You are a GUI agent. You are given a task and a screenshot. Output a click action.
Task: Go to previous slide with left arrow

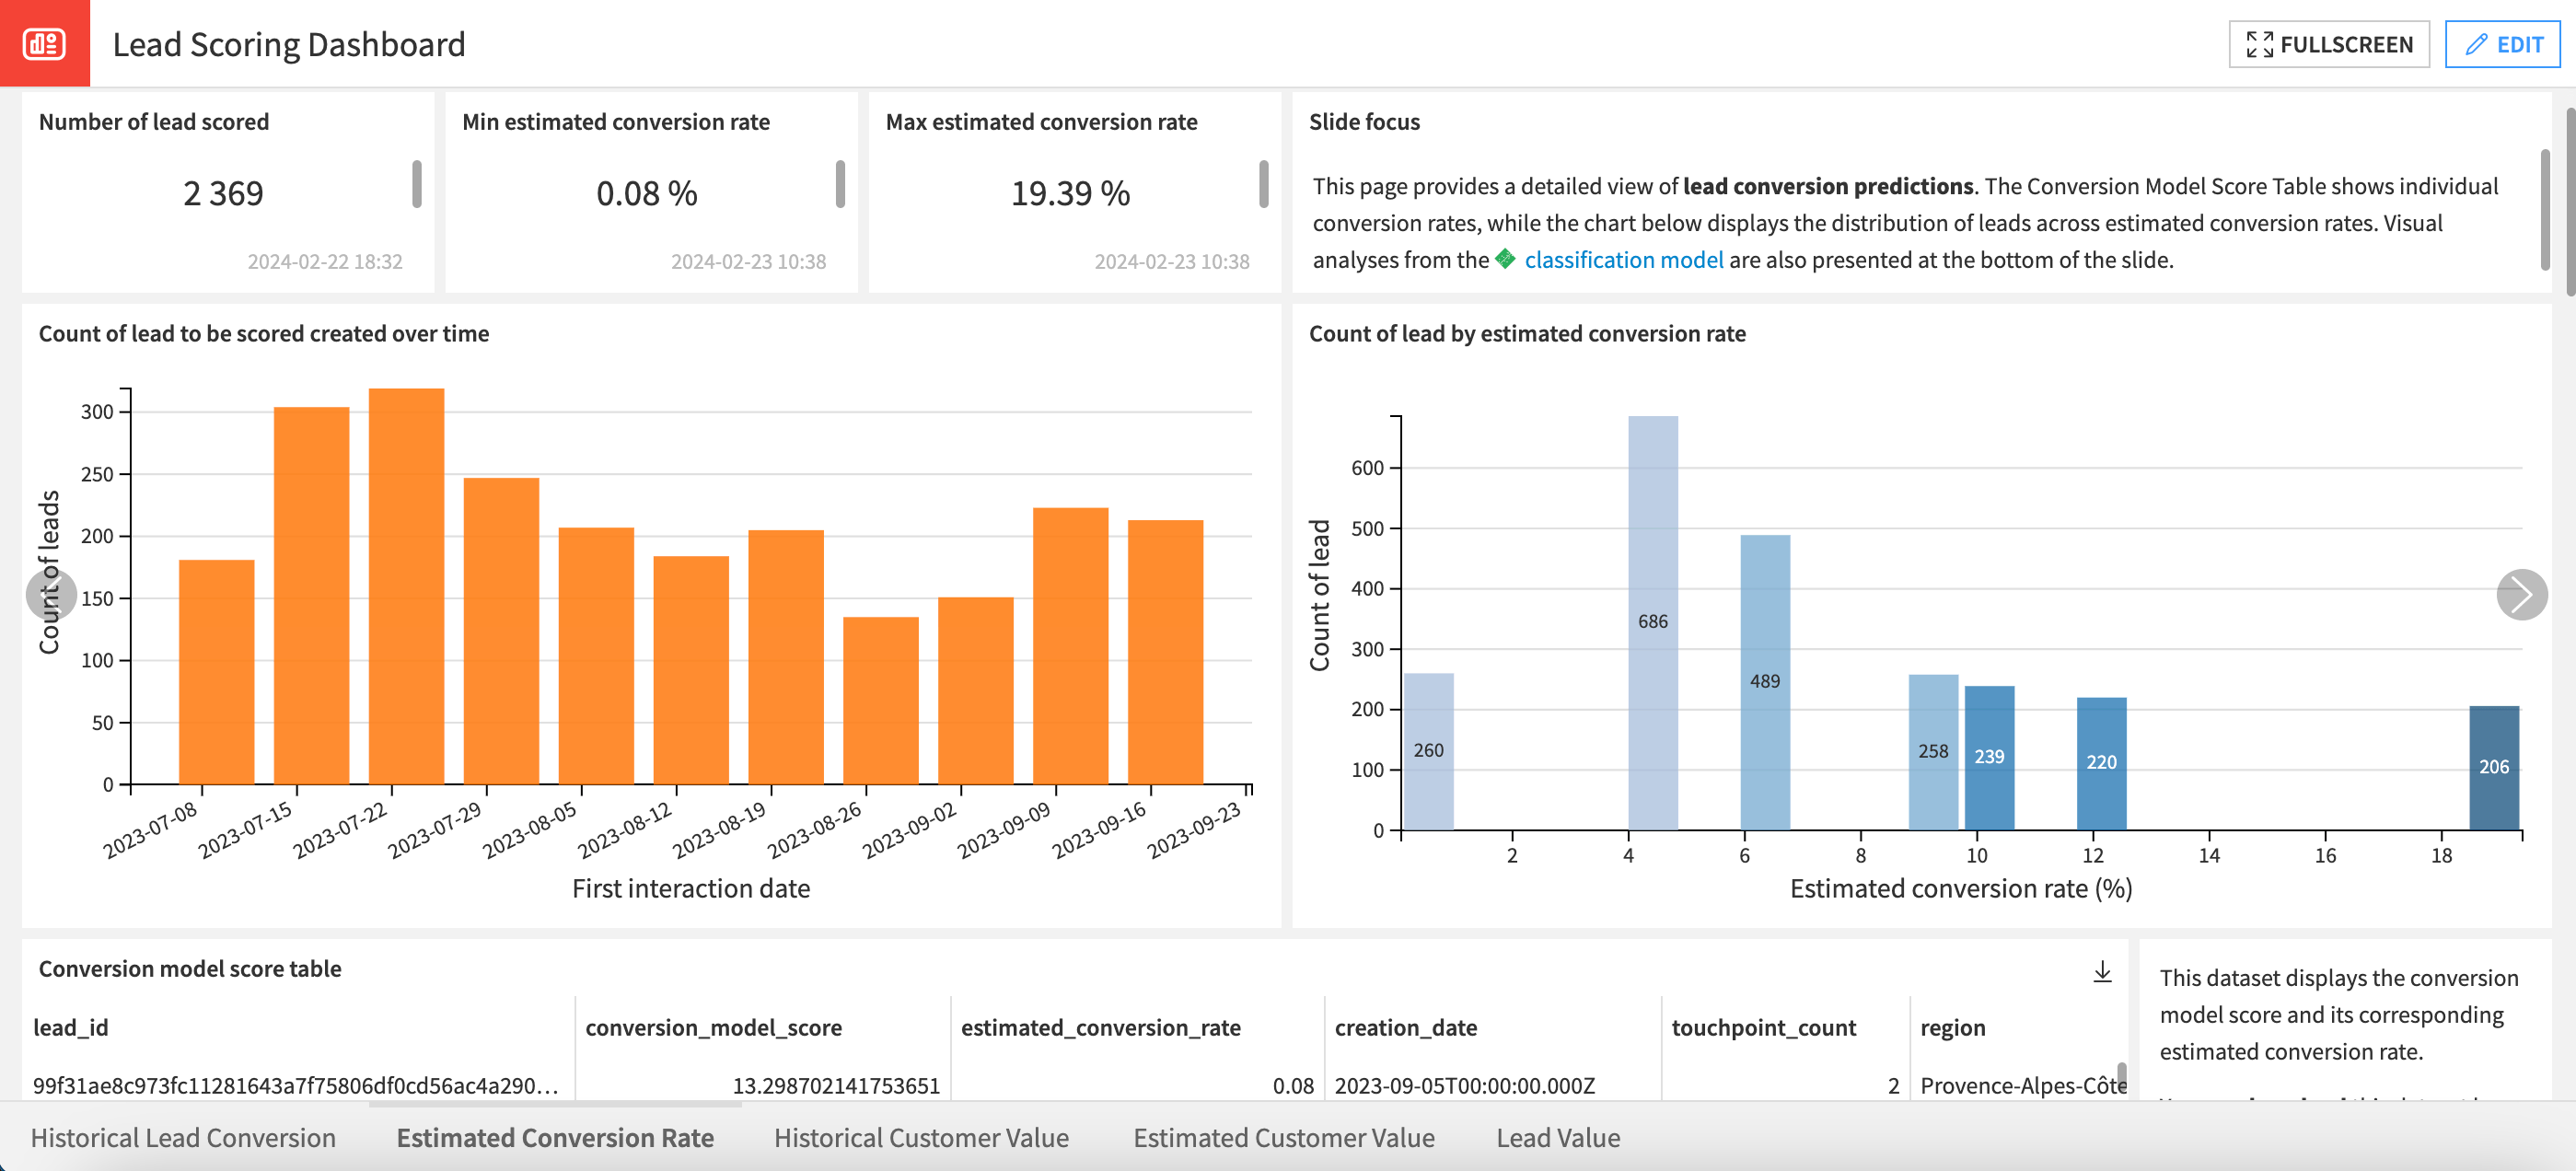pyautogui.click(x=51, y=595)
